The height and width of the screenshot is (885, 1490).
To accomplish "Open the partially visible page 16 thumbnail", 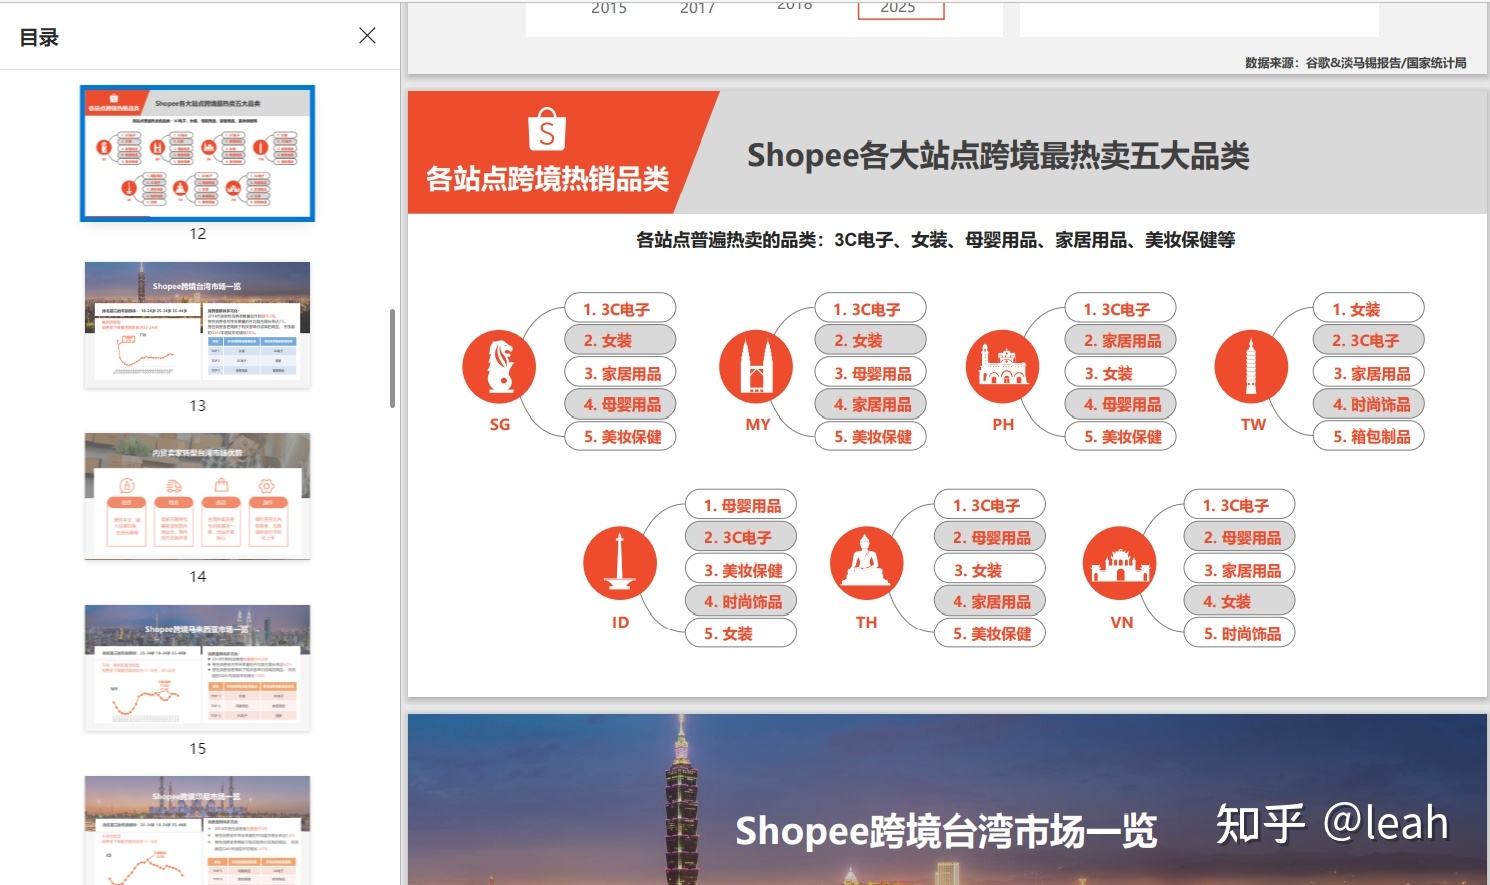I will click(x=197, y=830).
